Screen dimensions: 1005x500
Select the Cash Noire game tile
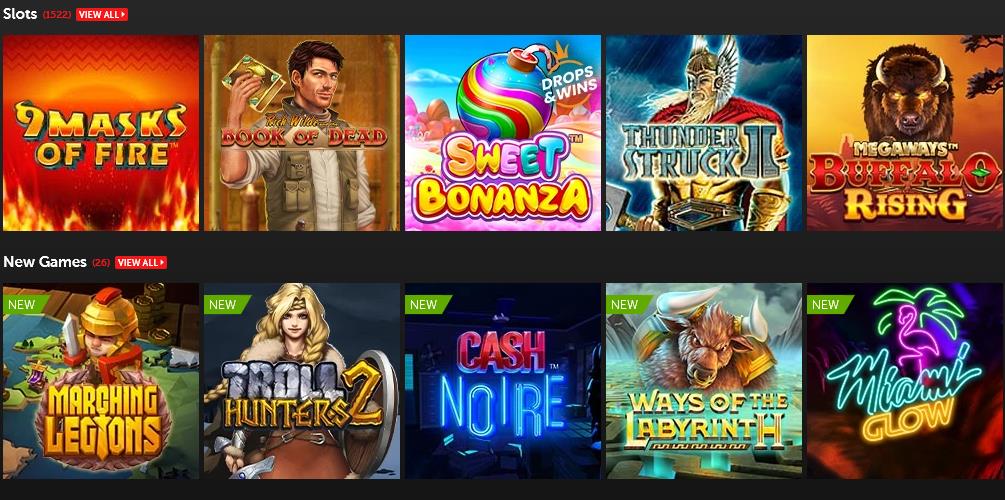503,381
